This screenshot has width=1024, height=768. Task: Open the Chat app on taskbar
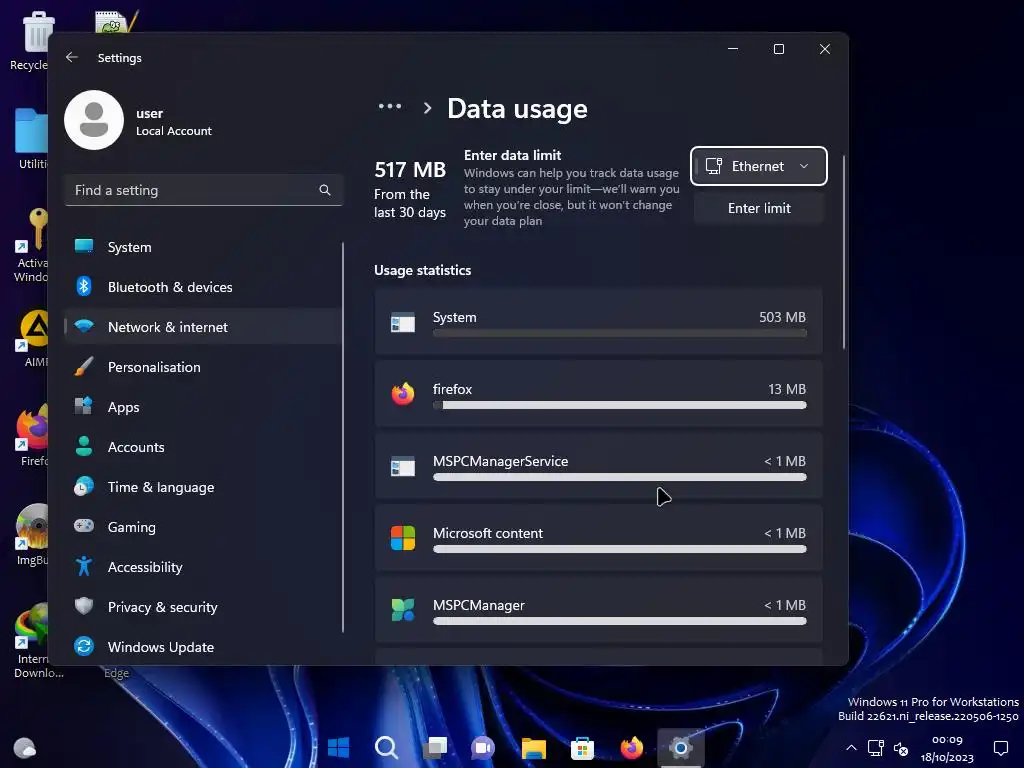[x=483, y=748]
